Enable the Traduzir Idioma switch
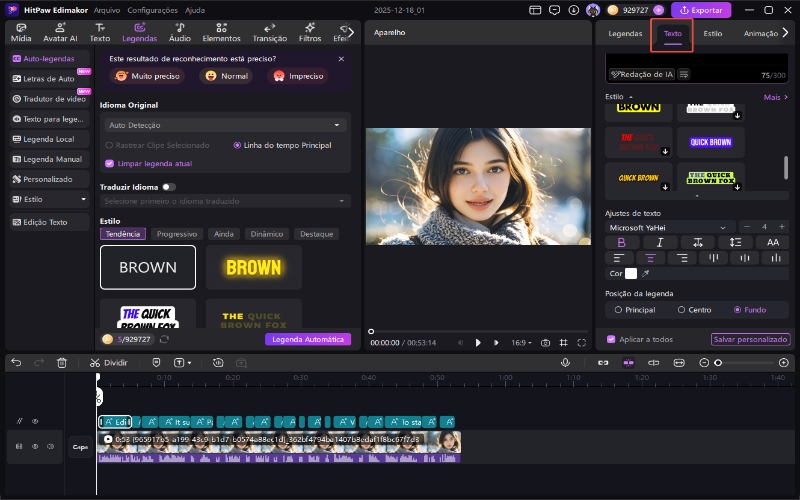Image resolution: width=800 pixels, height=500 pixels. pyautogui.click(x=168, y=186)
